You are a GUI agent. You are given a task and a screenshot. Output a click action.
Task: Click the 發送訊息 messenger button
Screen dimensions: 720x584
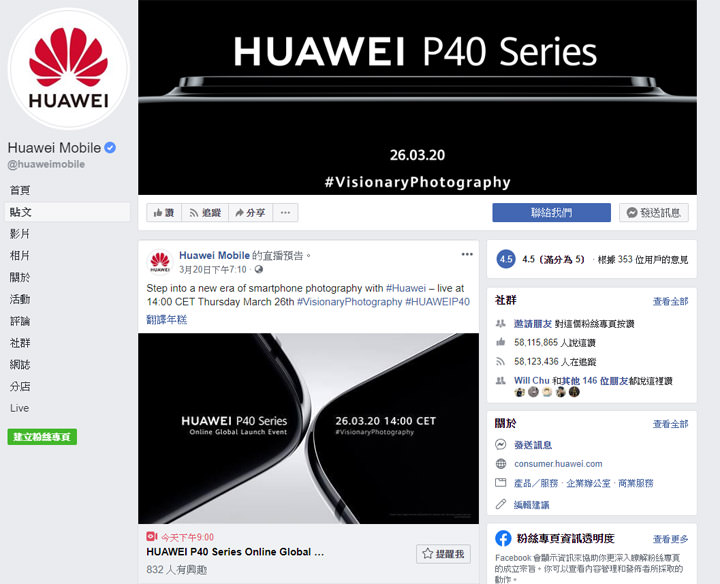pyautogui.click(x=654, y=213)
